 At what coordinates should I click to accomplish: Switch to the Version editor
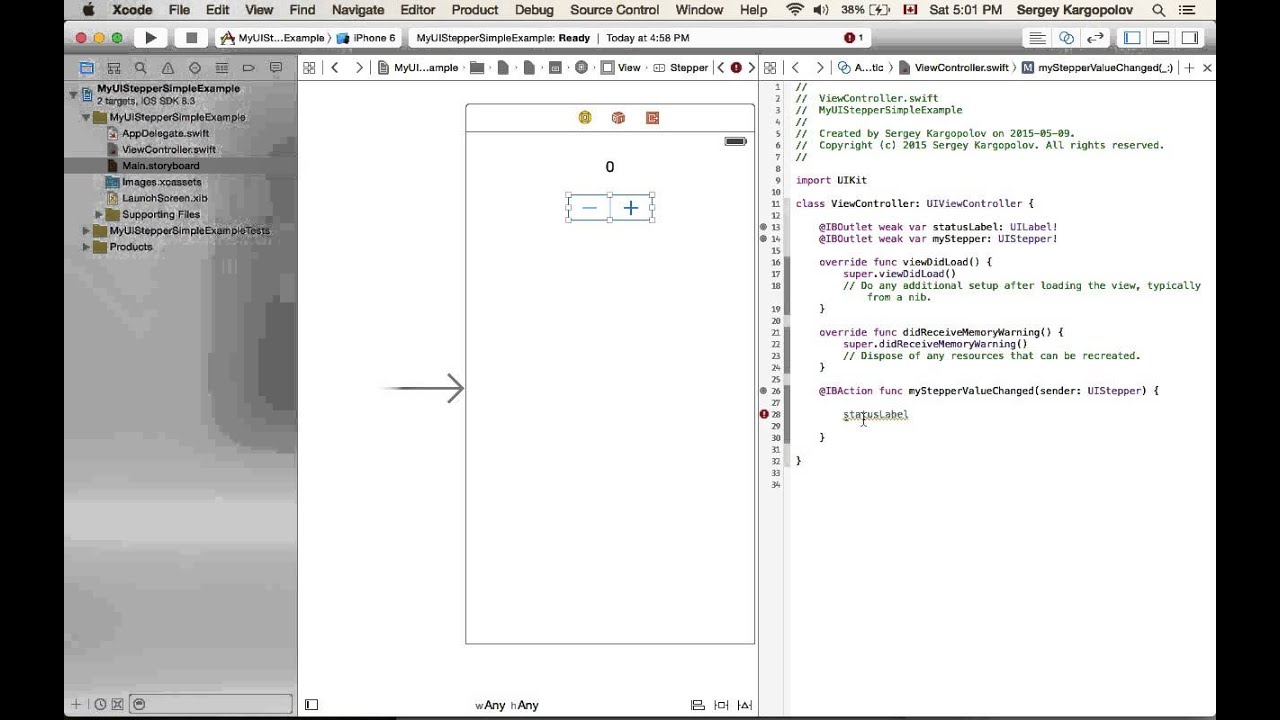[x=1096, y=38]
